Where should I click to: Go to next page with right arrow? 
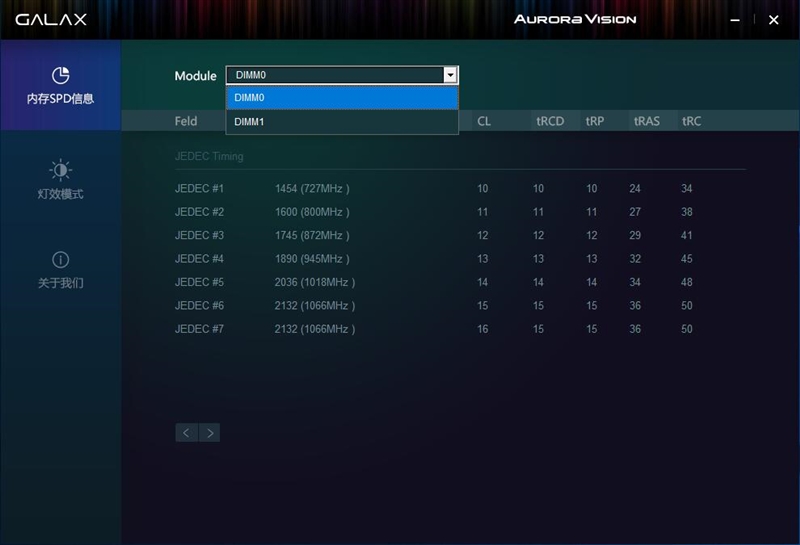pos(210,433)
